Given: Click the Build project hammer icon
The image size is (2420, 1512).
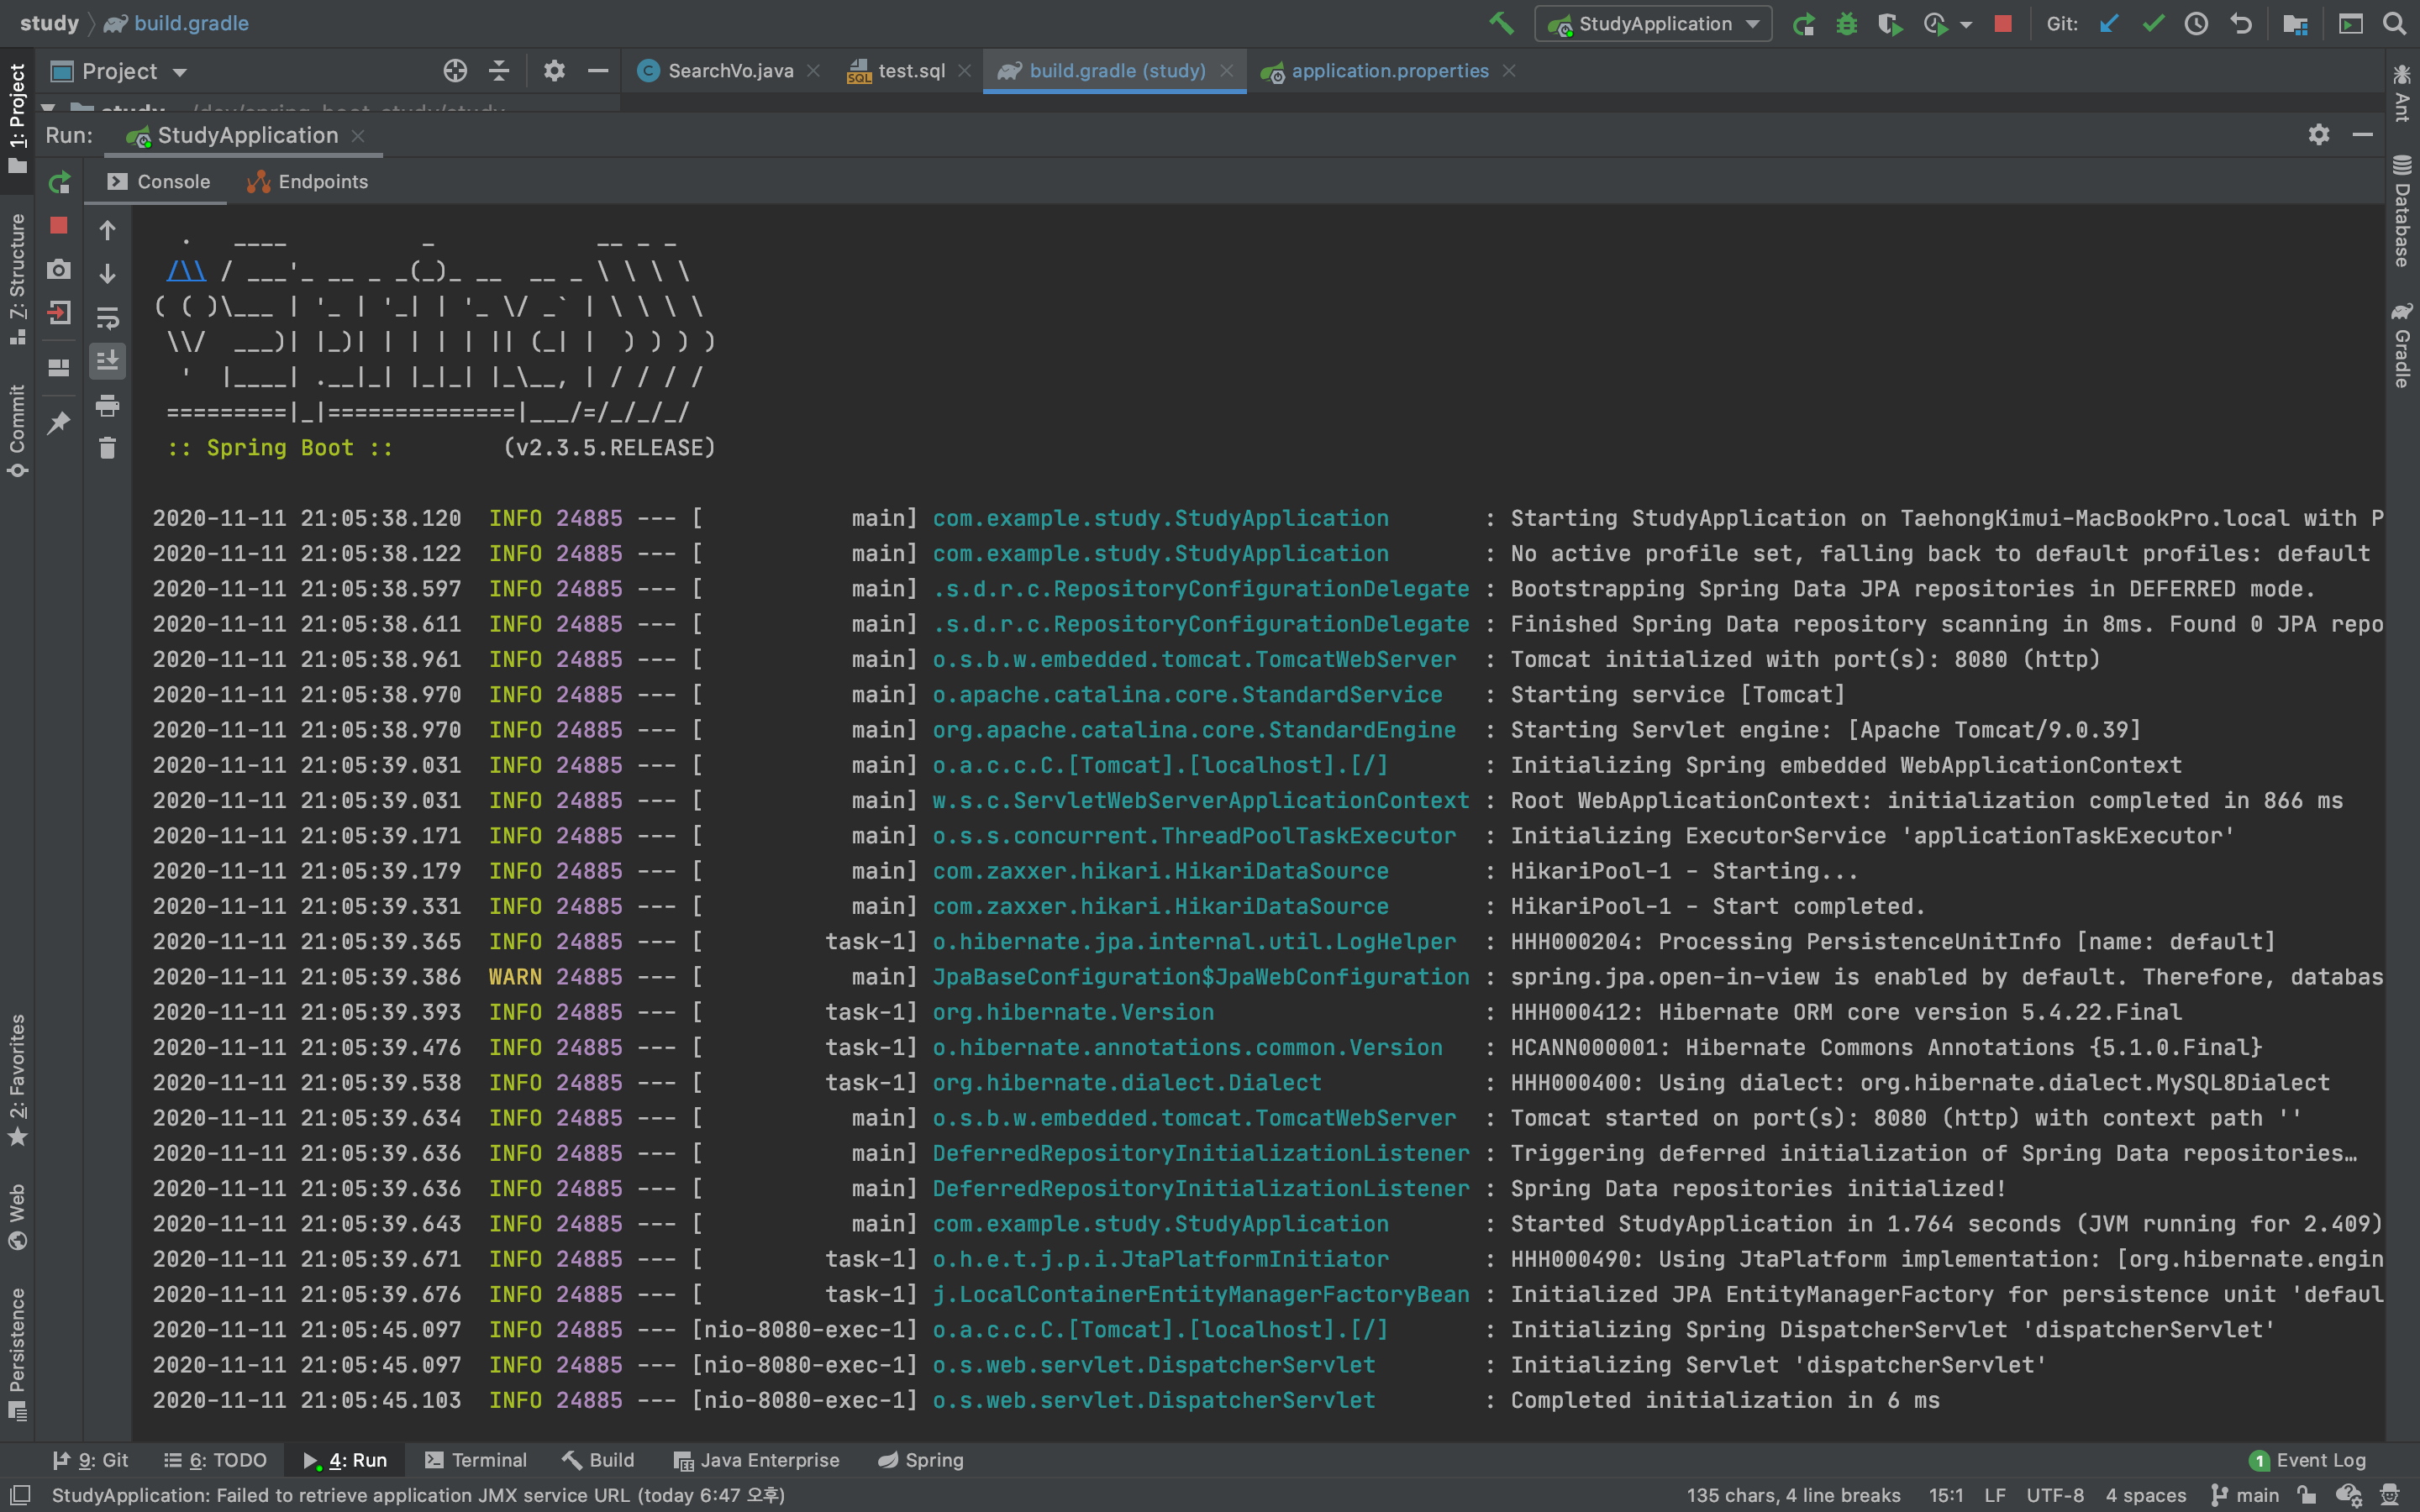Looking at the screenshot, I should coord(1501,24).
